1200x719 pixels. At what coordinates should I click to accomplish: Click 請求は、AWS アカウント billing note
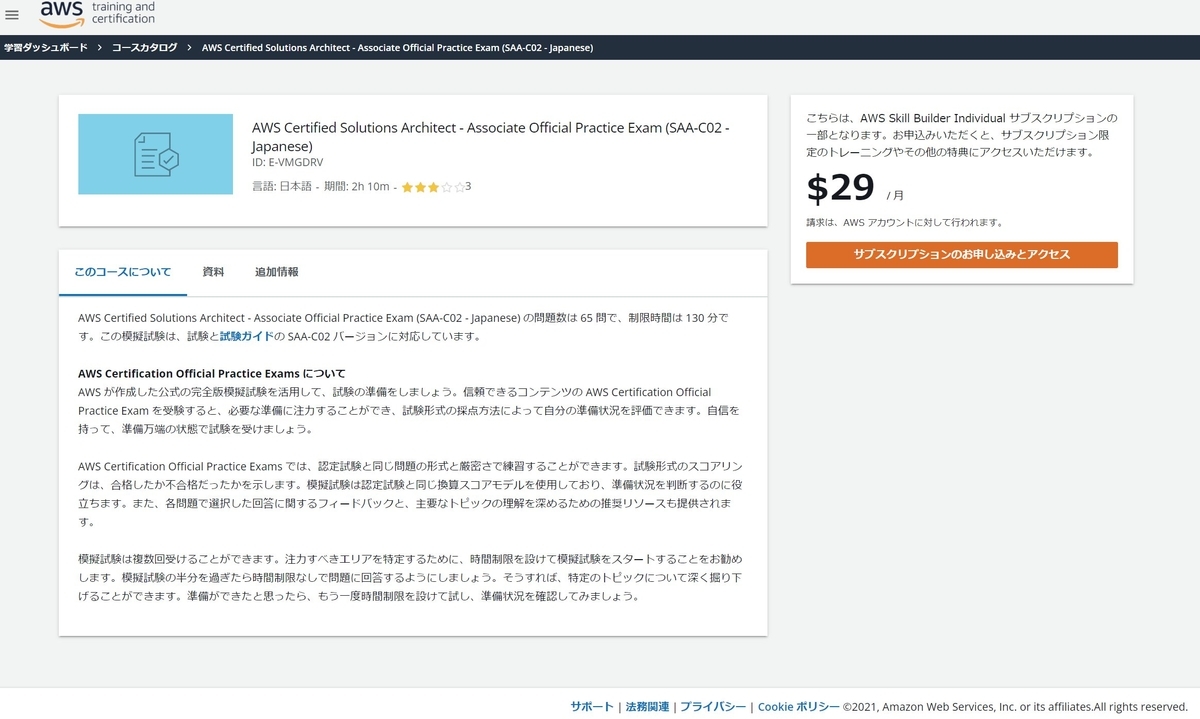[x=904, y=223]
